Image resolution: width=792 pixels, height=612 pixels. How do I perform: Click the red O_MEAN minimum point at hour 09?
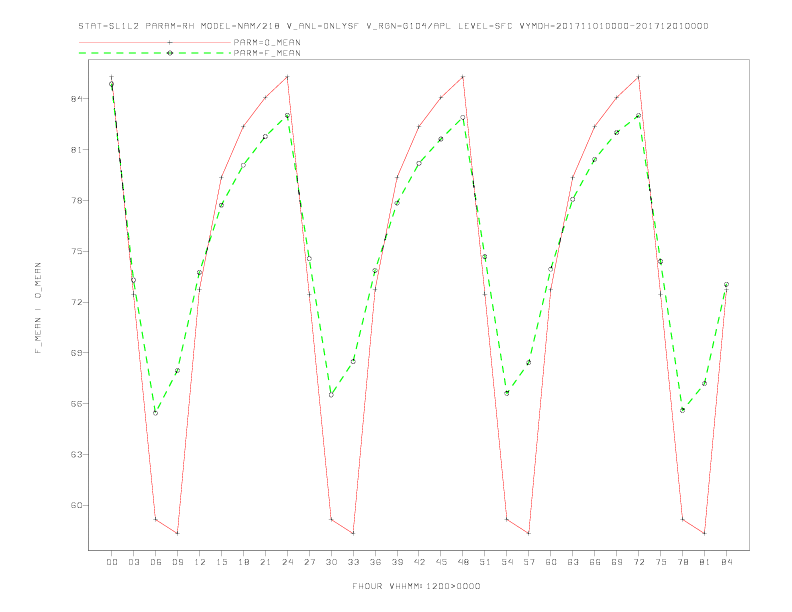(x=177, y=533)
